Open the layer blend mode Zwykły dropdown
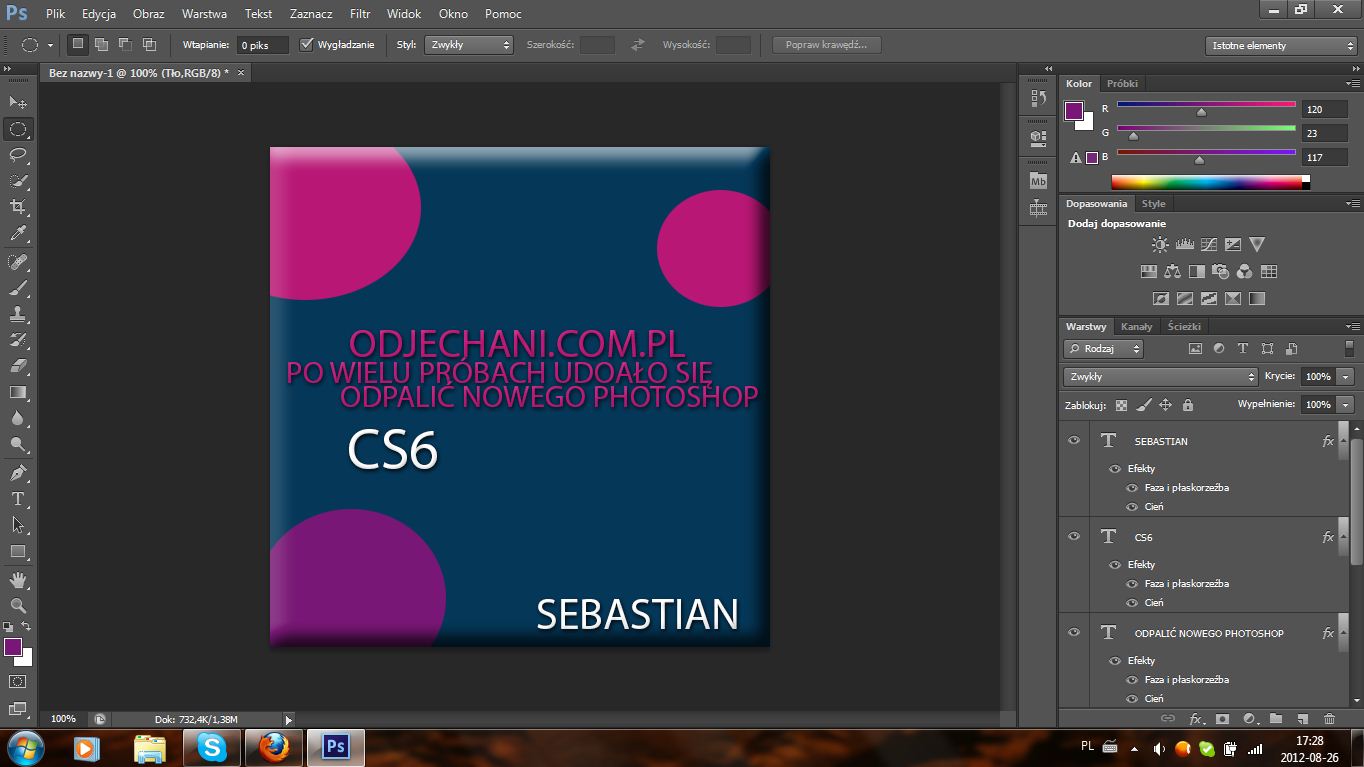This screenshot has width=1364, height=767. [x=1160, y=376]
